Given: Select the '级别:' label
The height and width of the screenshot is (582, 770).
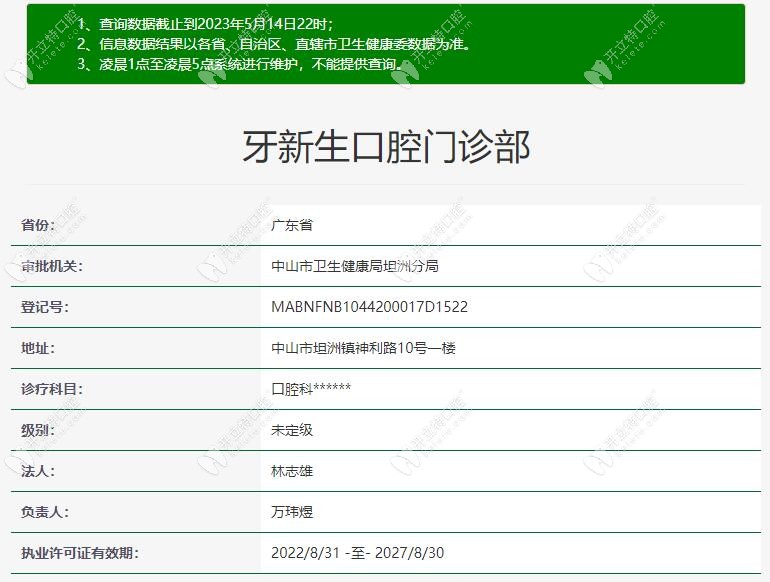Looking at the screenshot, I should pos(38,430).
